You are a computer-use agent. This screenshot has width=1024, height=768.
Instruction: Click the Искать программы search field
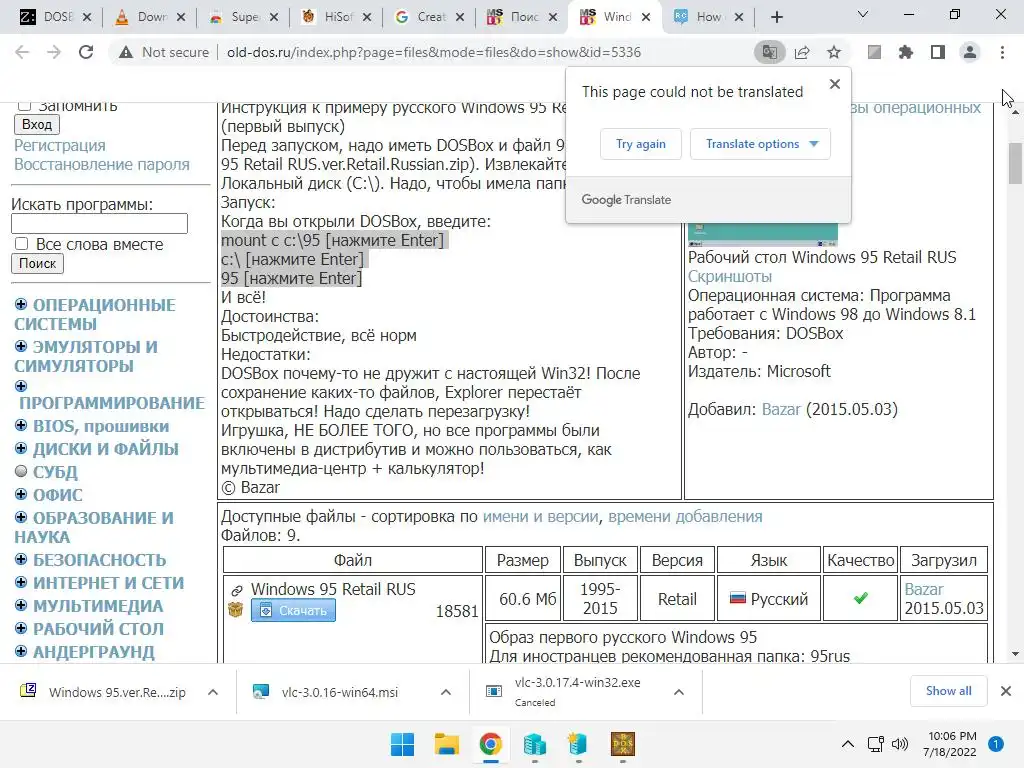(99, 223)
